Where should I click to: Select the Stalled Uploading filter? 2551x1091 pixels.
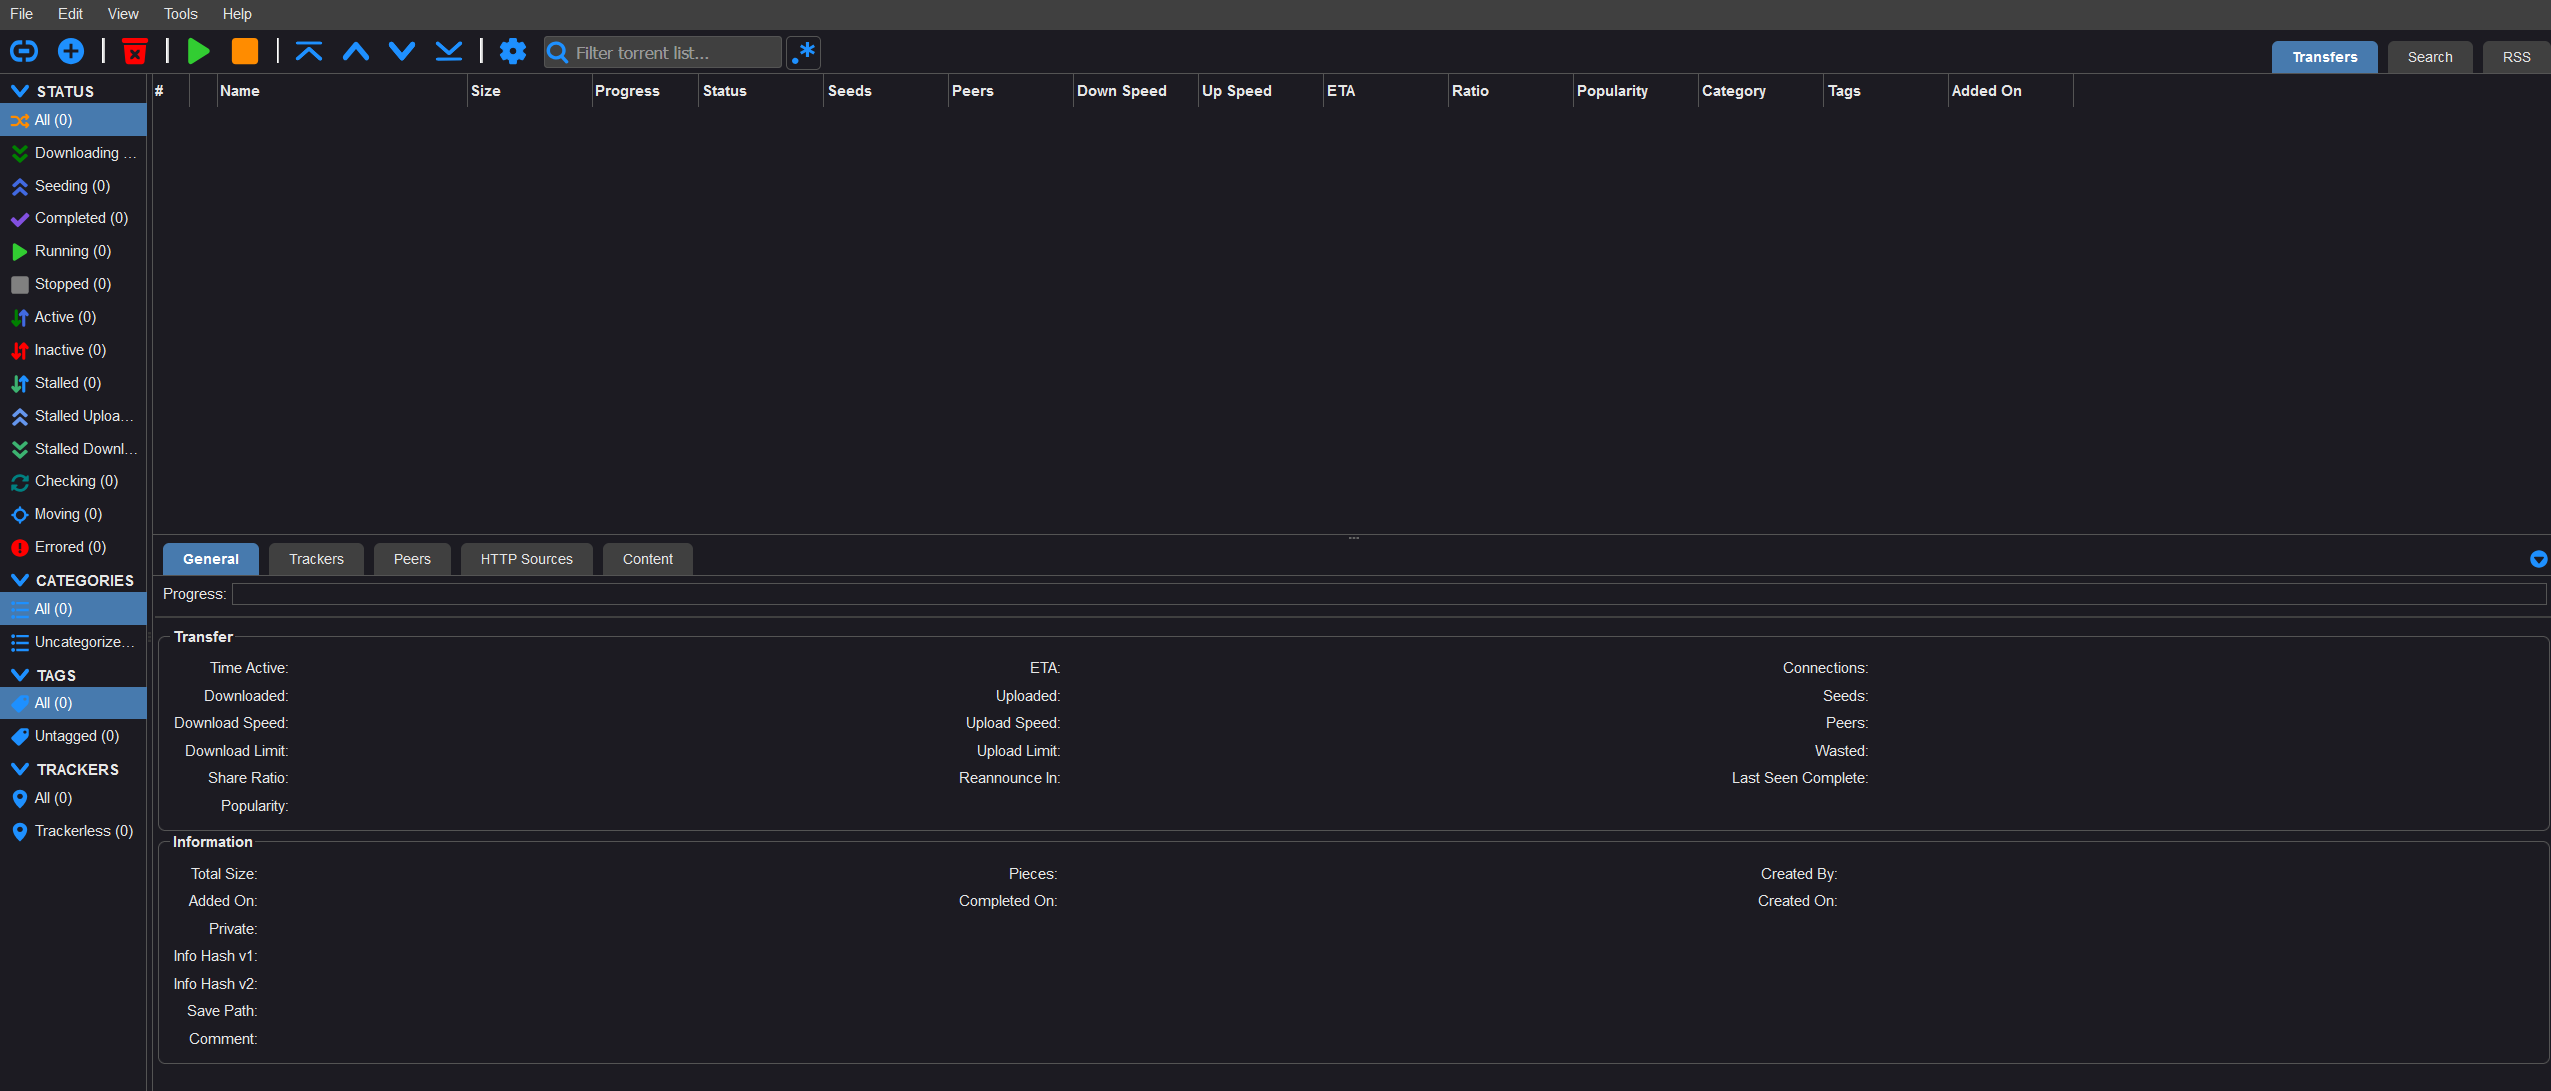(73, 416)
